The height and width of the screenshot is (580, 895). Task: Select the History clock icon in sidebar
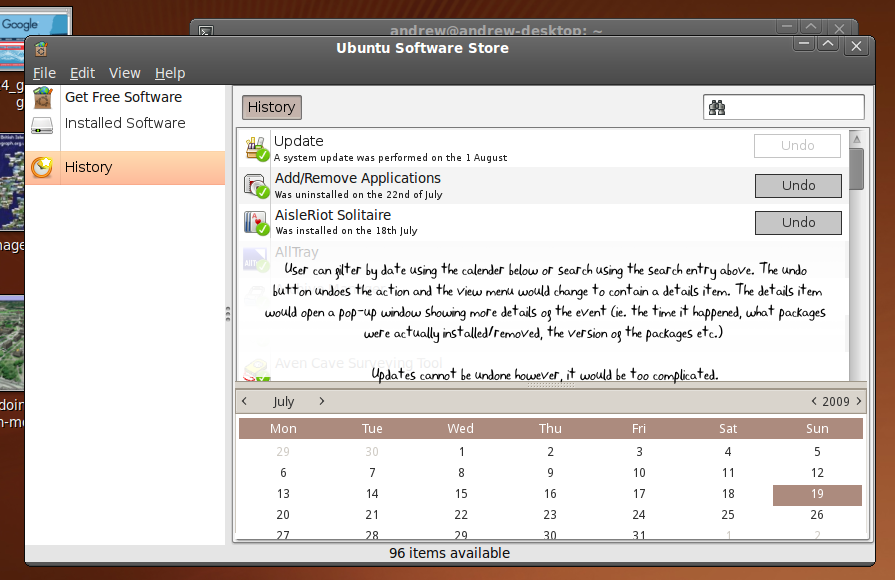coord(42,168)
